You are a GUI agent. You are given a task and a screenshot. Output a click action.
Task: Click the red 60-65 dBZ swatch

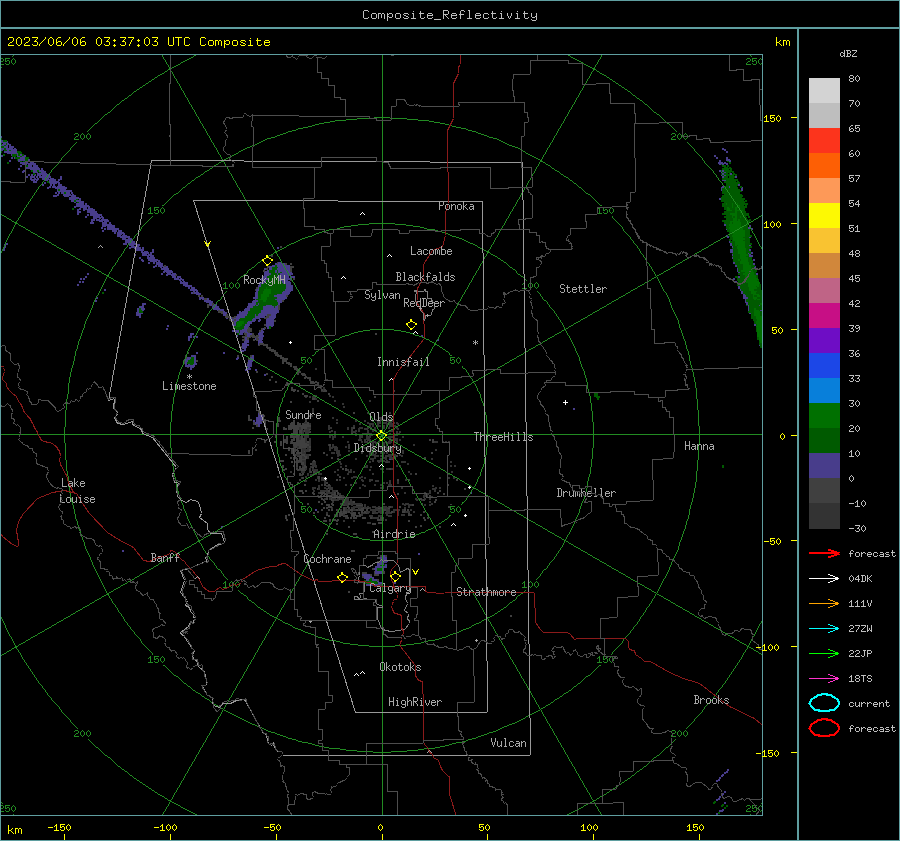(x=824, y=141)
